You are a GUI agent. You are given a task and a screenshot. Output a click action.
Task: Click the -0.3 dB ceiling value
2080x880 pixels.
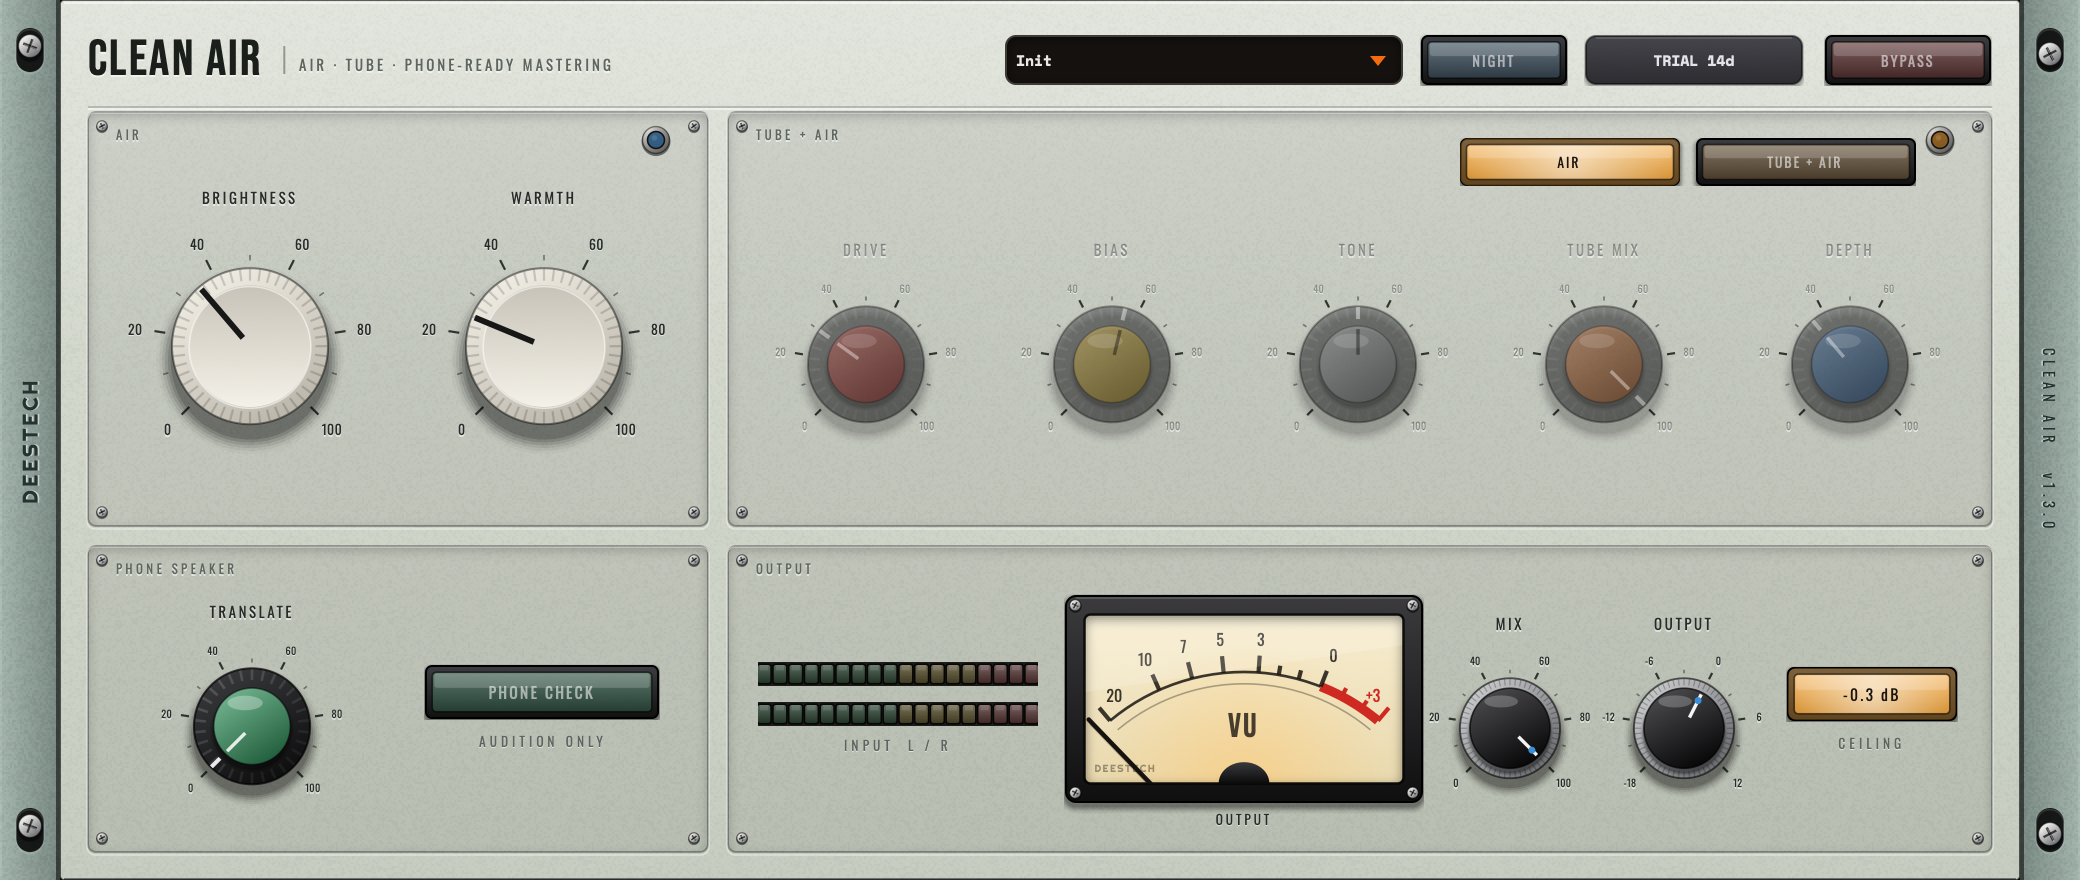[1871, 694]
